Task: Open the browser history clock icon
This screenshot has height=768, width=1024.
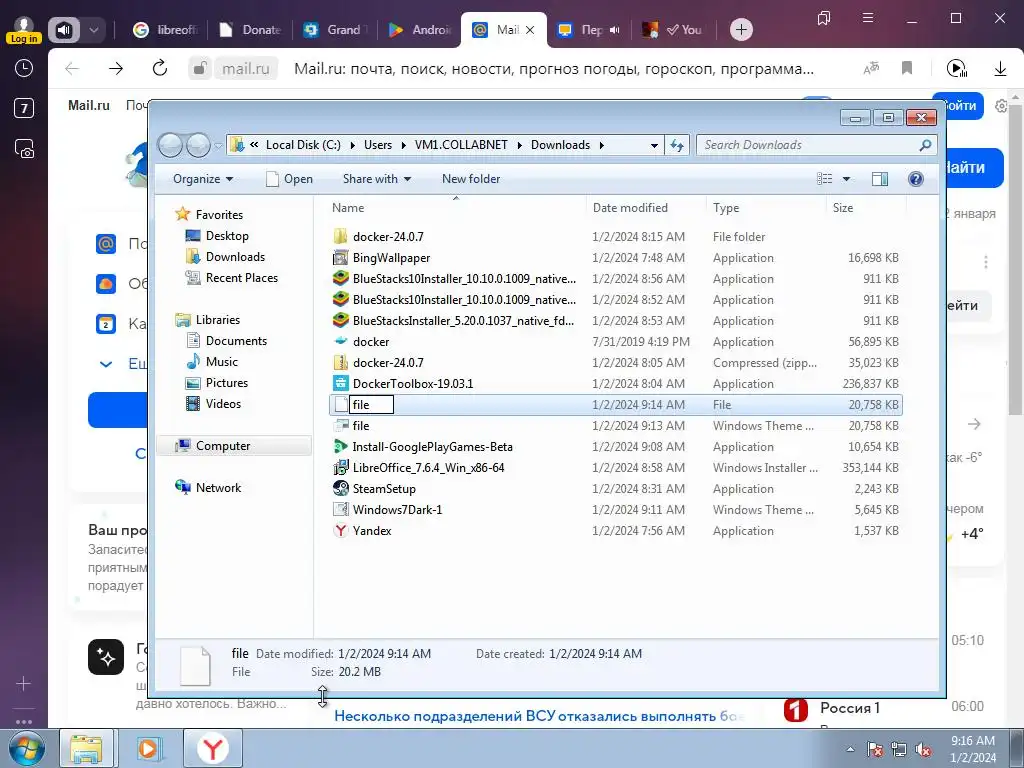Action: click(24, 68)
